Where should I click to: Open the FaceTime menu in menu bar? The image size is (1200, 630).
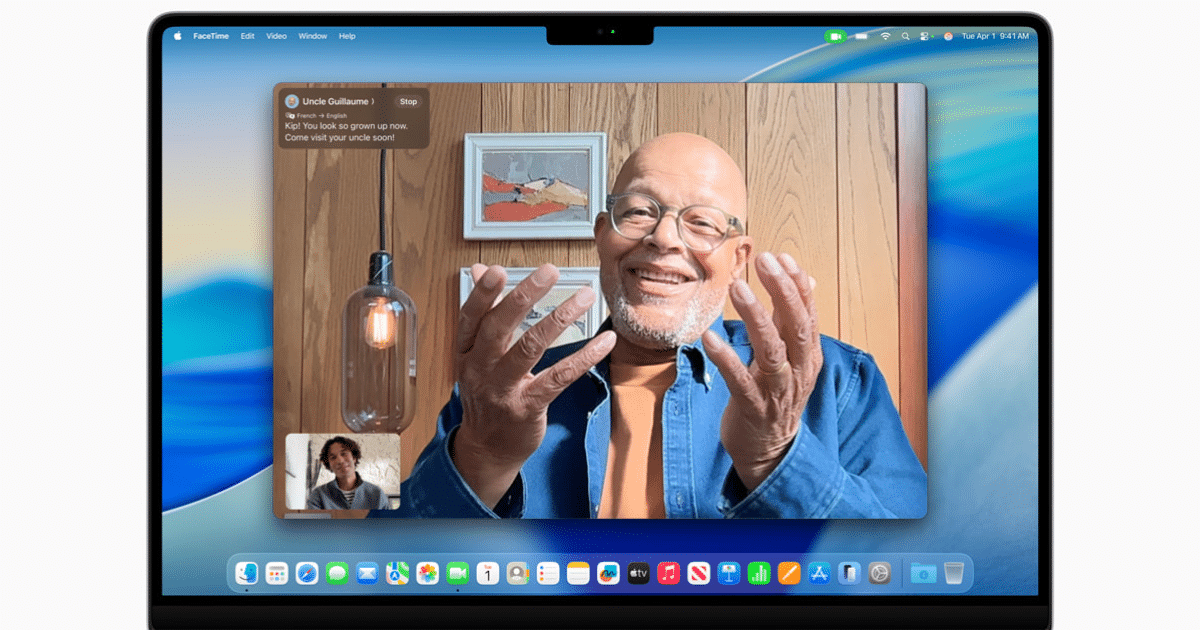[x=211, y=36]
